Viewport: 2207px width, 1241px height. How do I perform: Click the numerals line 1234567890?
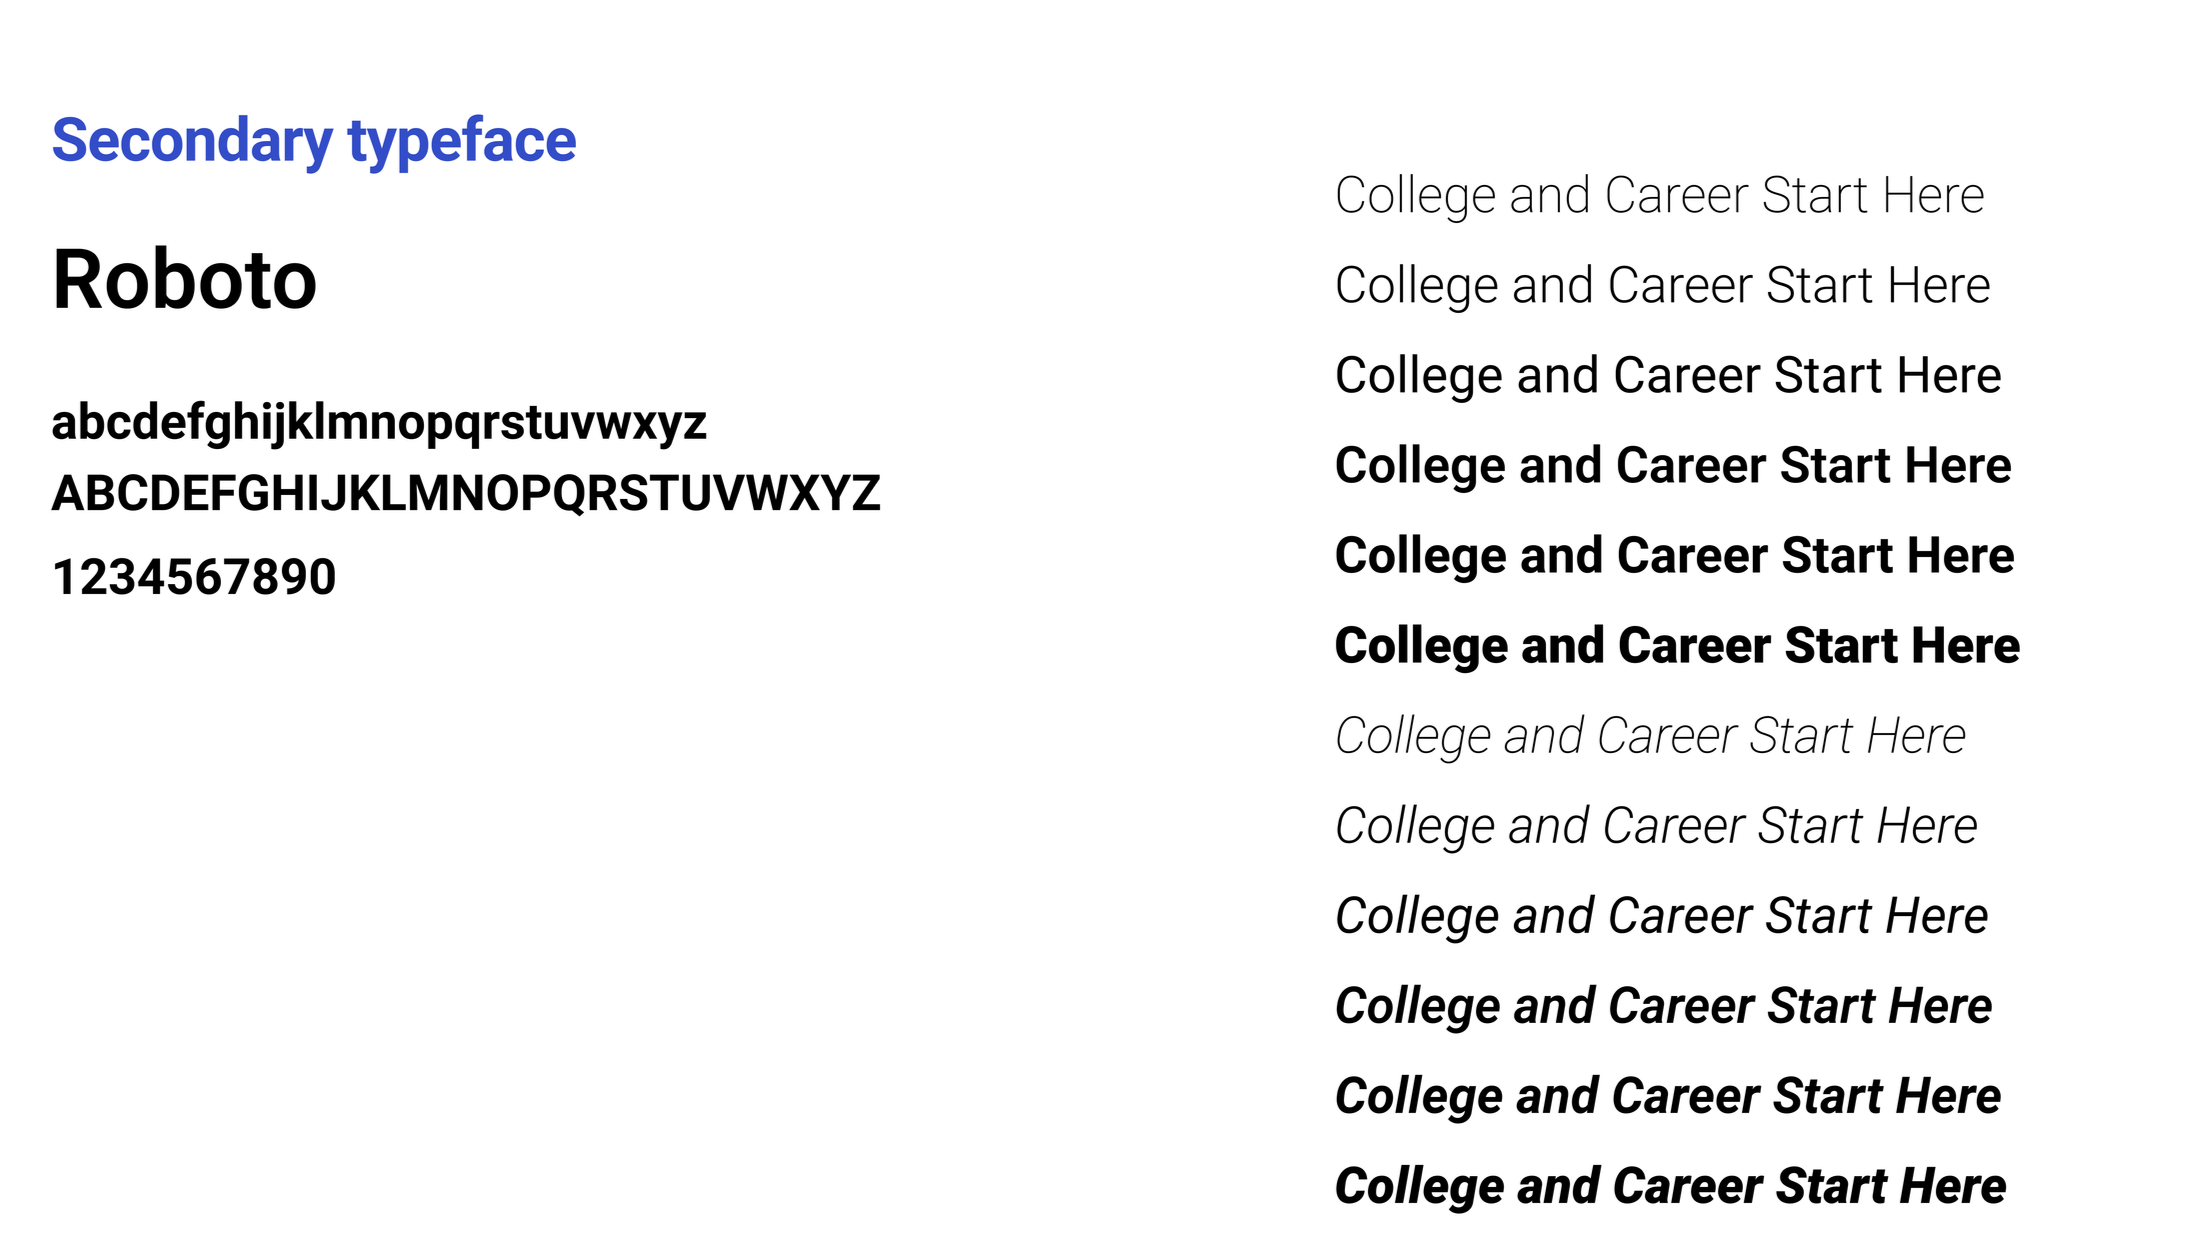point(194,577)
